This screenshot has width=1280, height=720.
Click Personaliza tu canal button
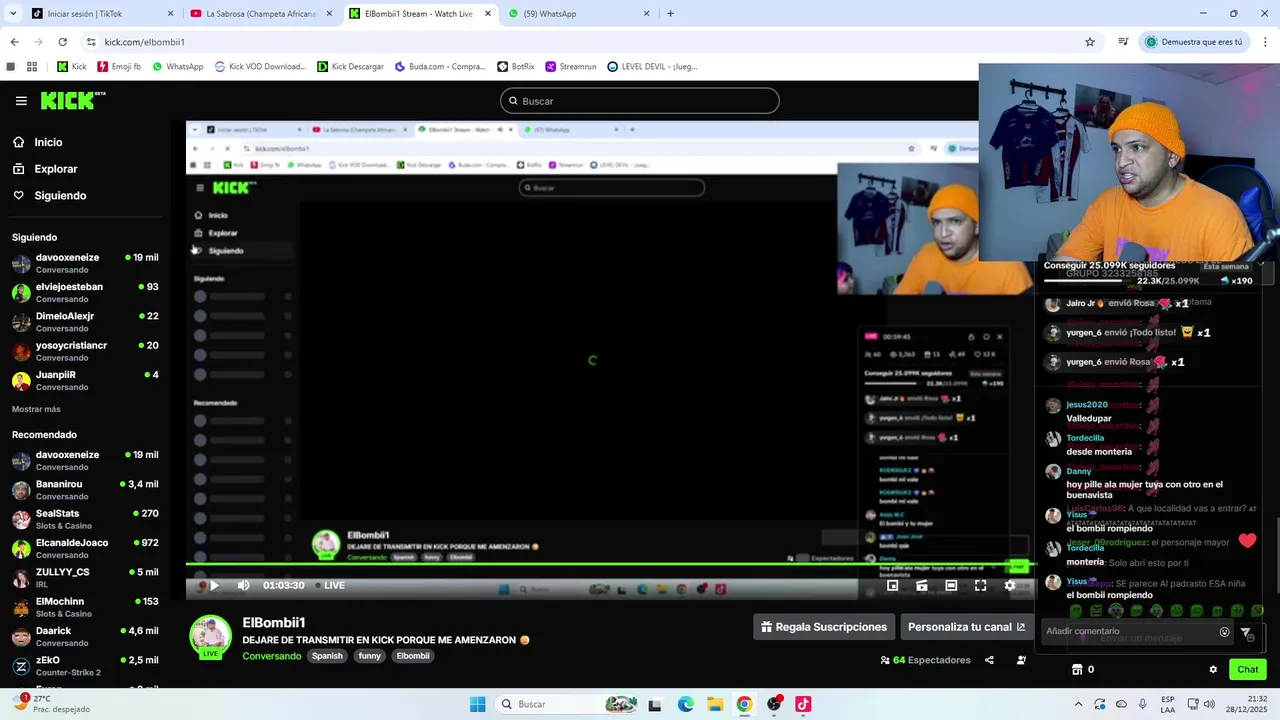tap(966, 627)
